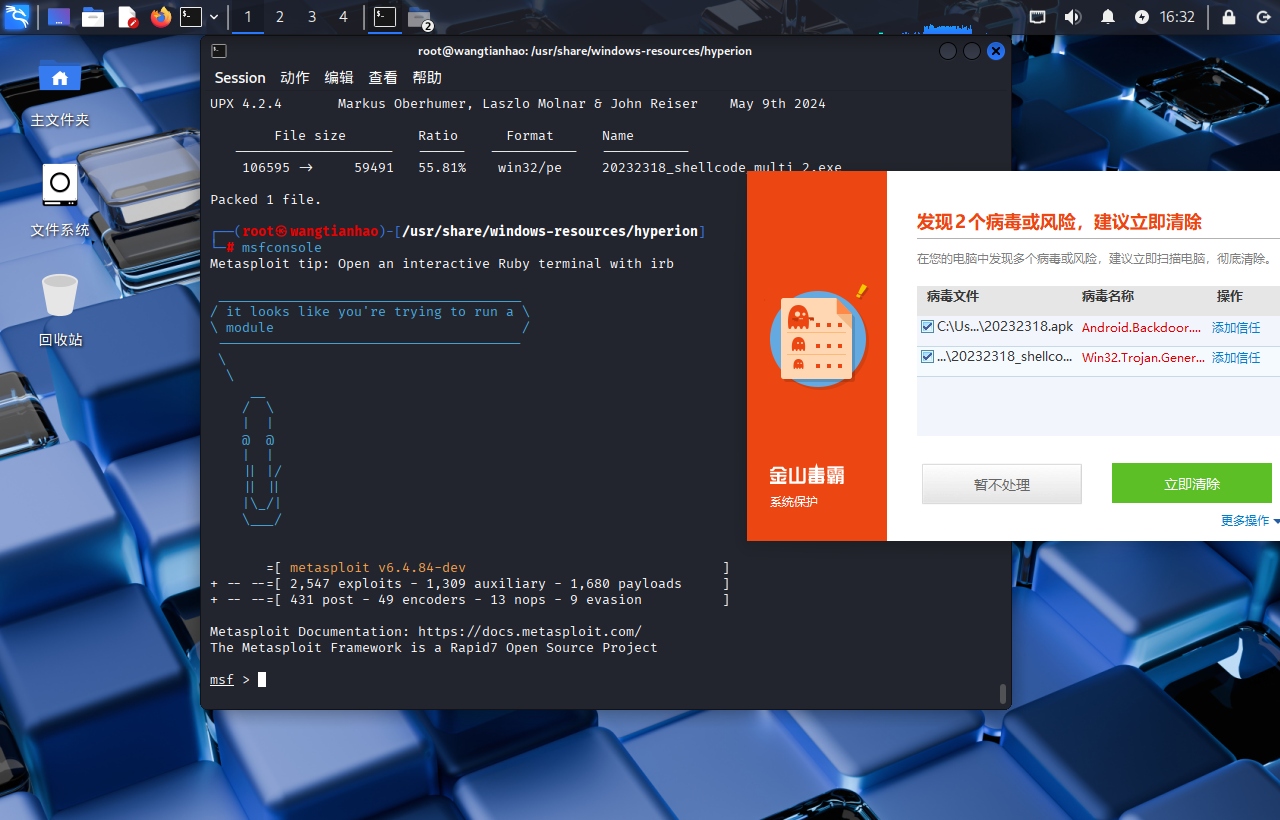Viewport: 1280px width, 820px height.
Task: Open the file manager from the panel
Action: pyautogui.click(x=93, y=17)
